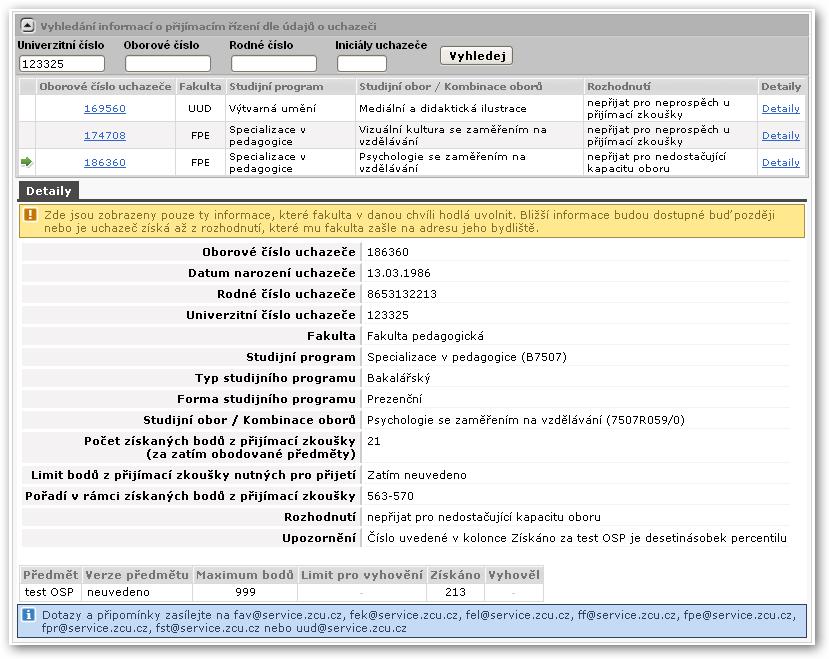Click the Oborové číslo uchazeče column header
The image size is (829, 659).
click(105, 86)
